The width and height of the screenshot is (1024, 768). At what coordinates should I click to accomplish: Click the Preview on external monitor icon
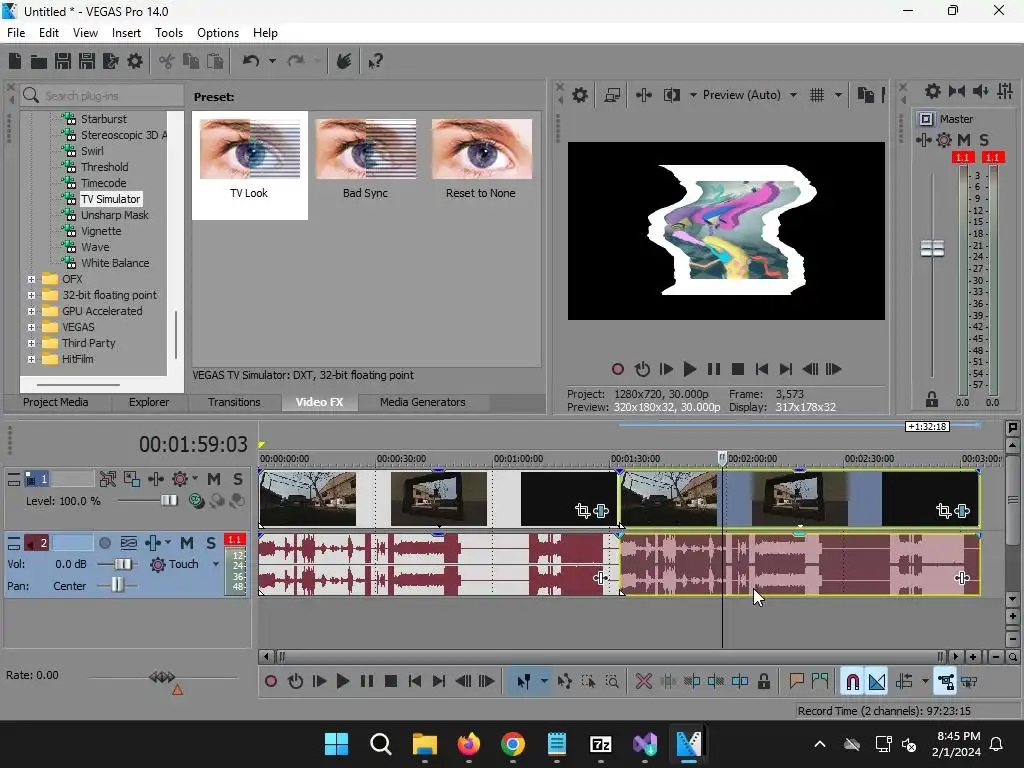pos(612,95)
